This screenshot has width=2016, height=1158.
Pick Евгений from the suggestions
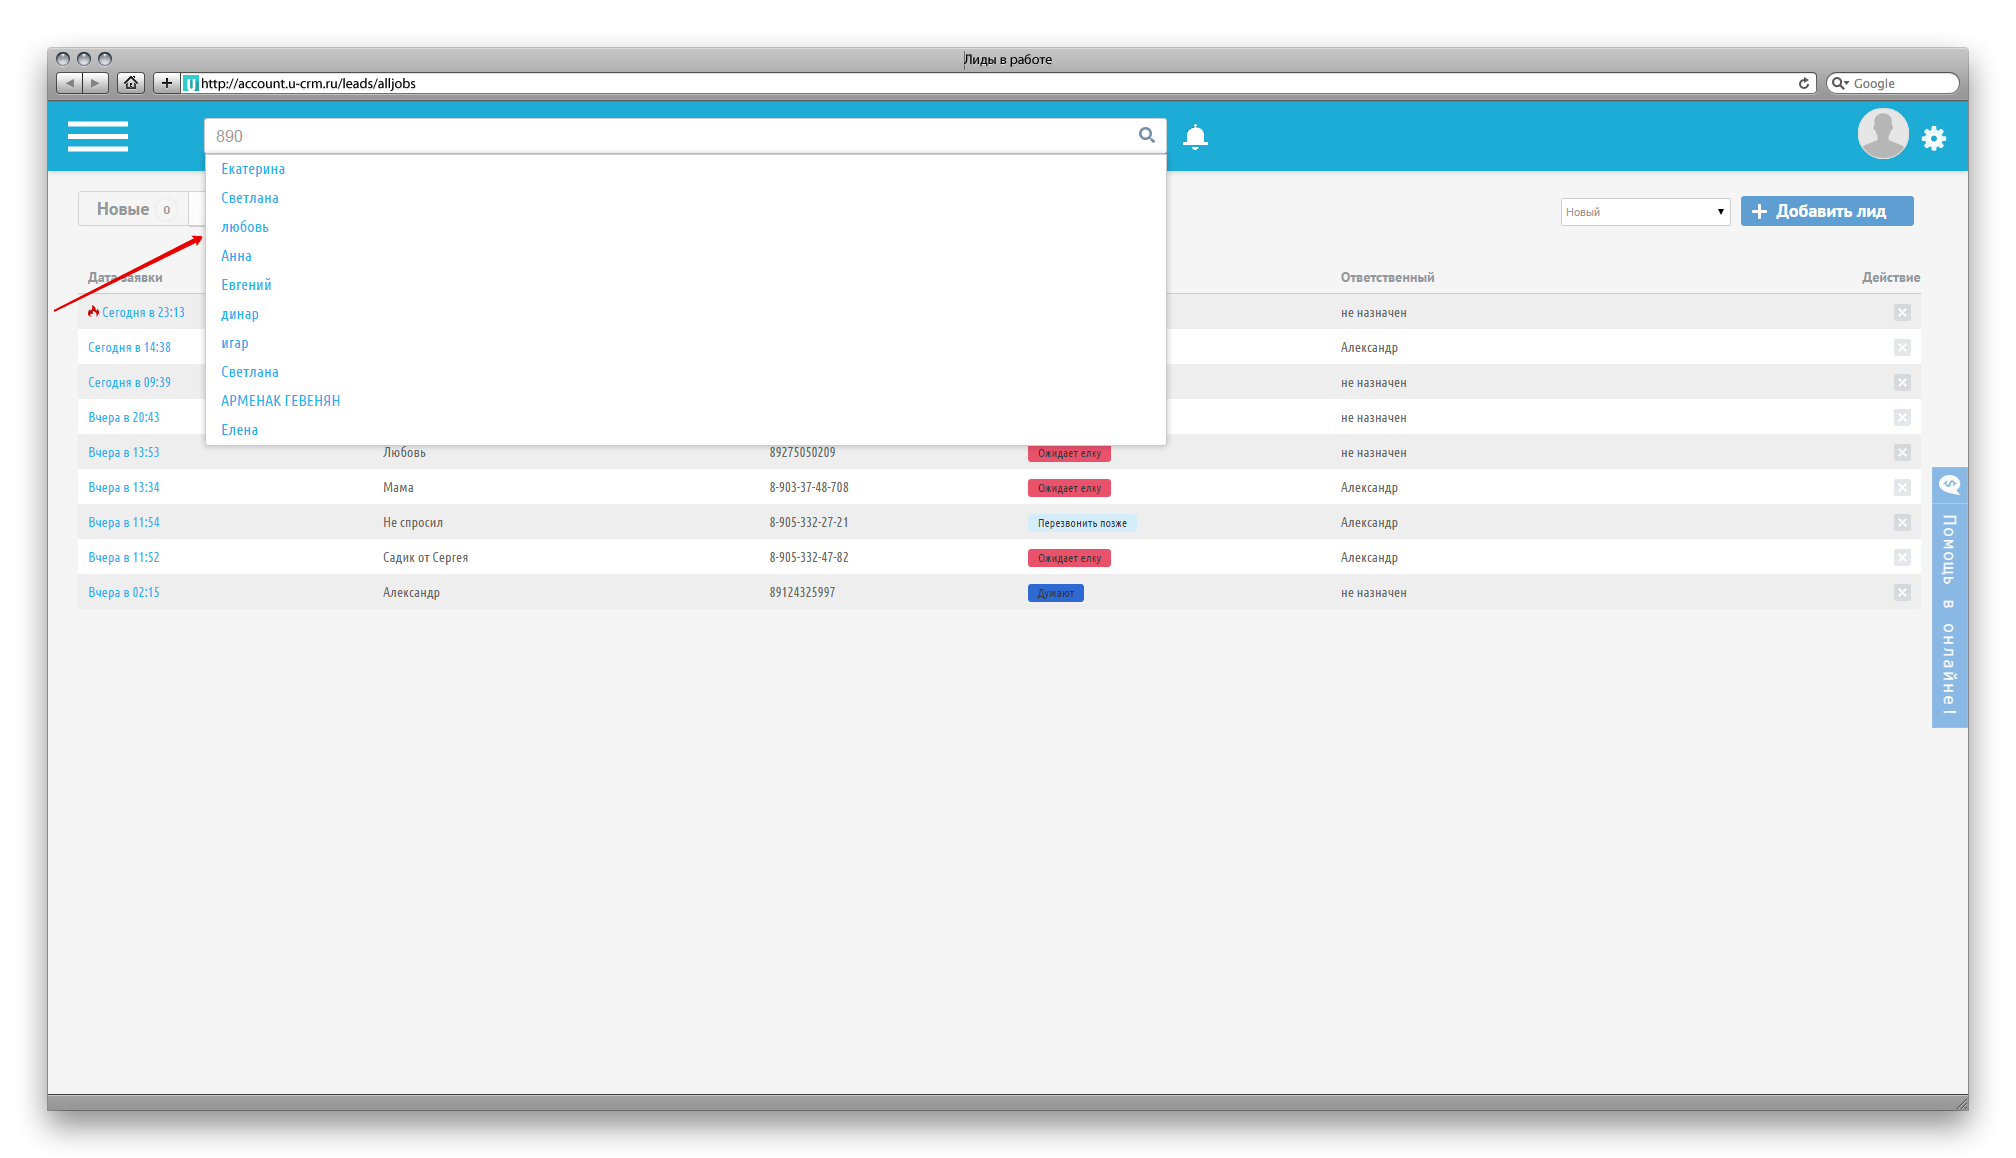pos(246,285)
